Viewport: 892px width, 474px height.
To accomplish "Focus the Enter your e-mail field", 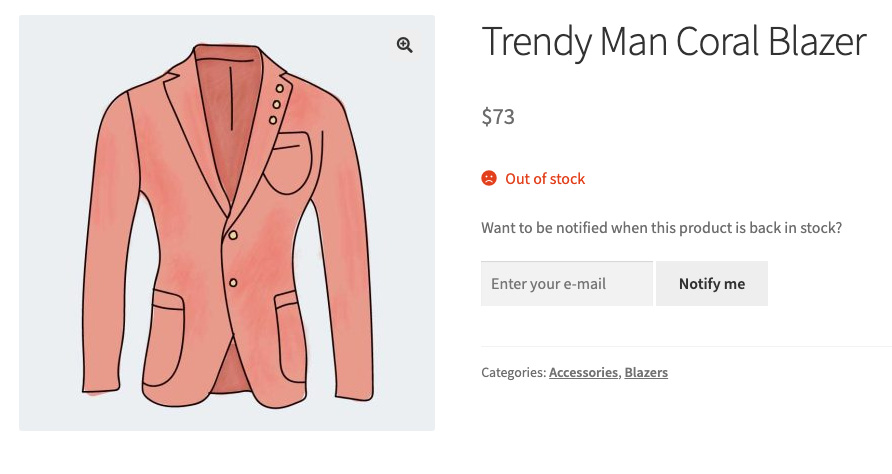I will click(566, 284).
